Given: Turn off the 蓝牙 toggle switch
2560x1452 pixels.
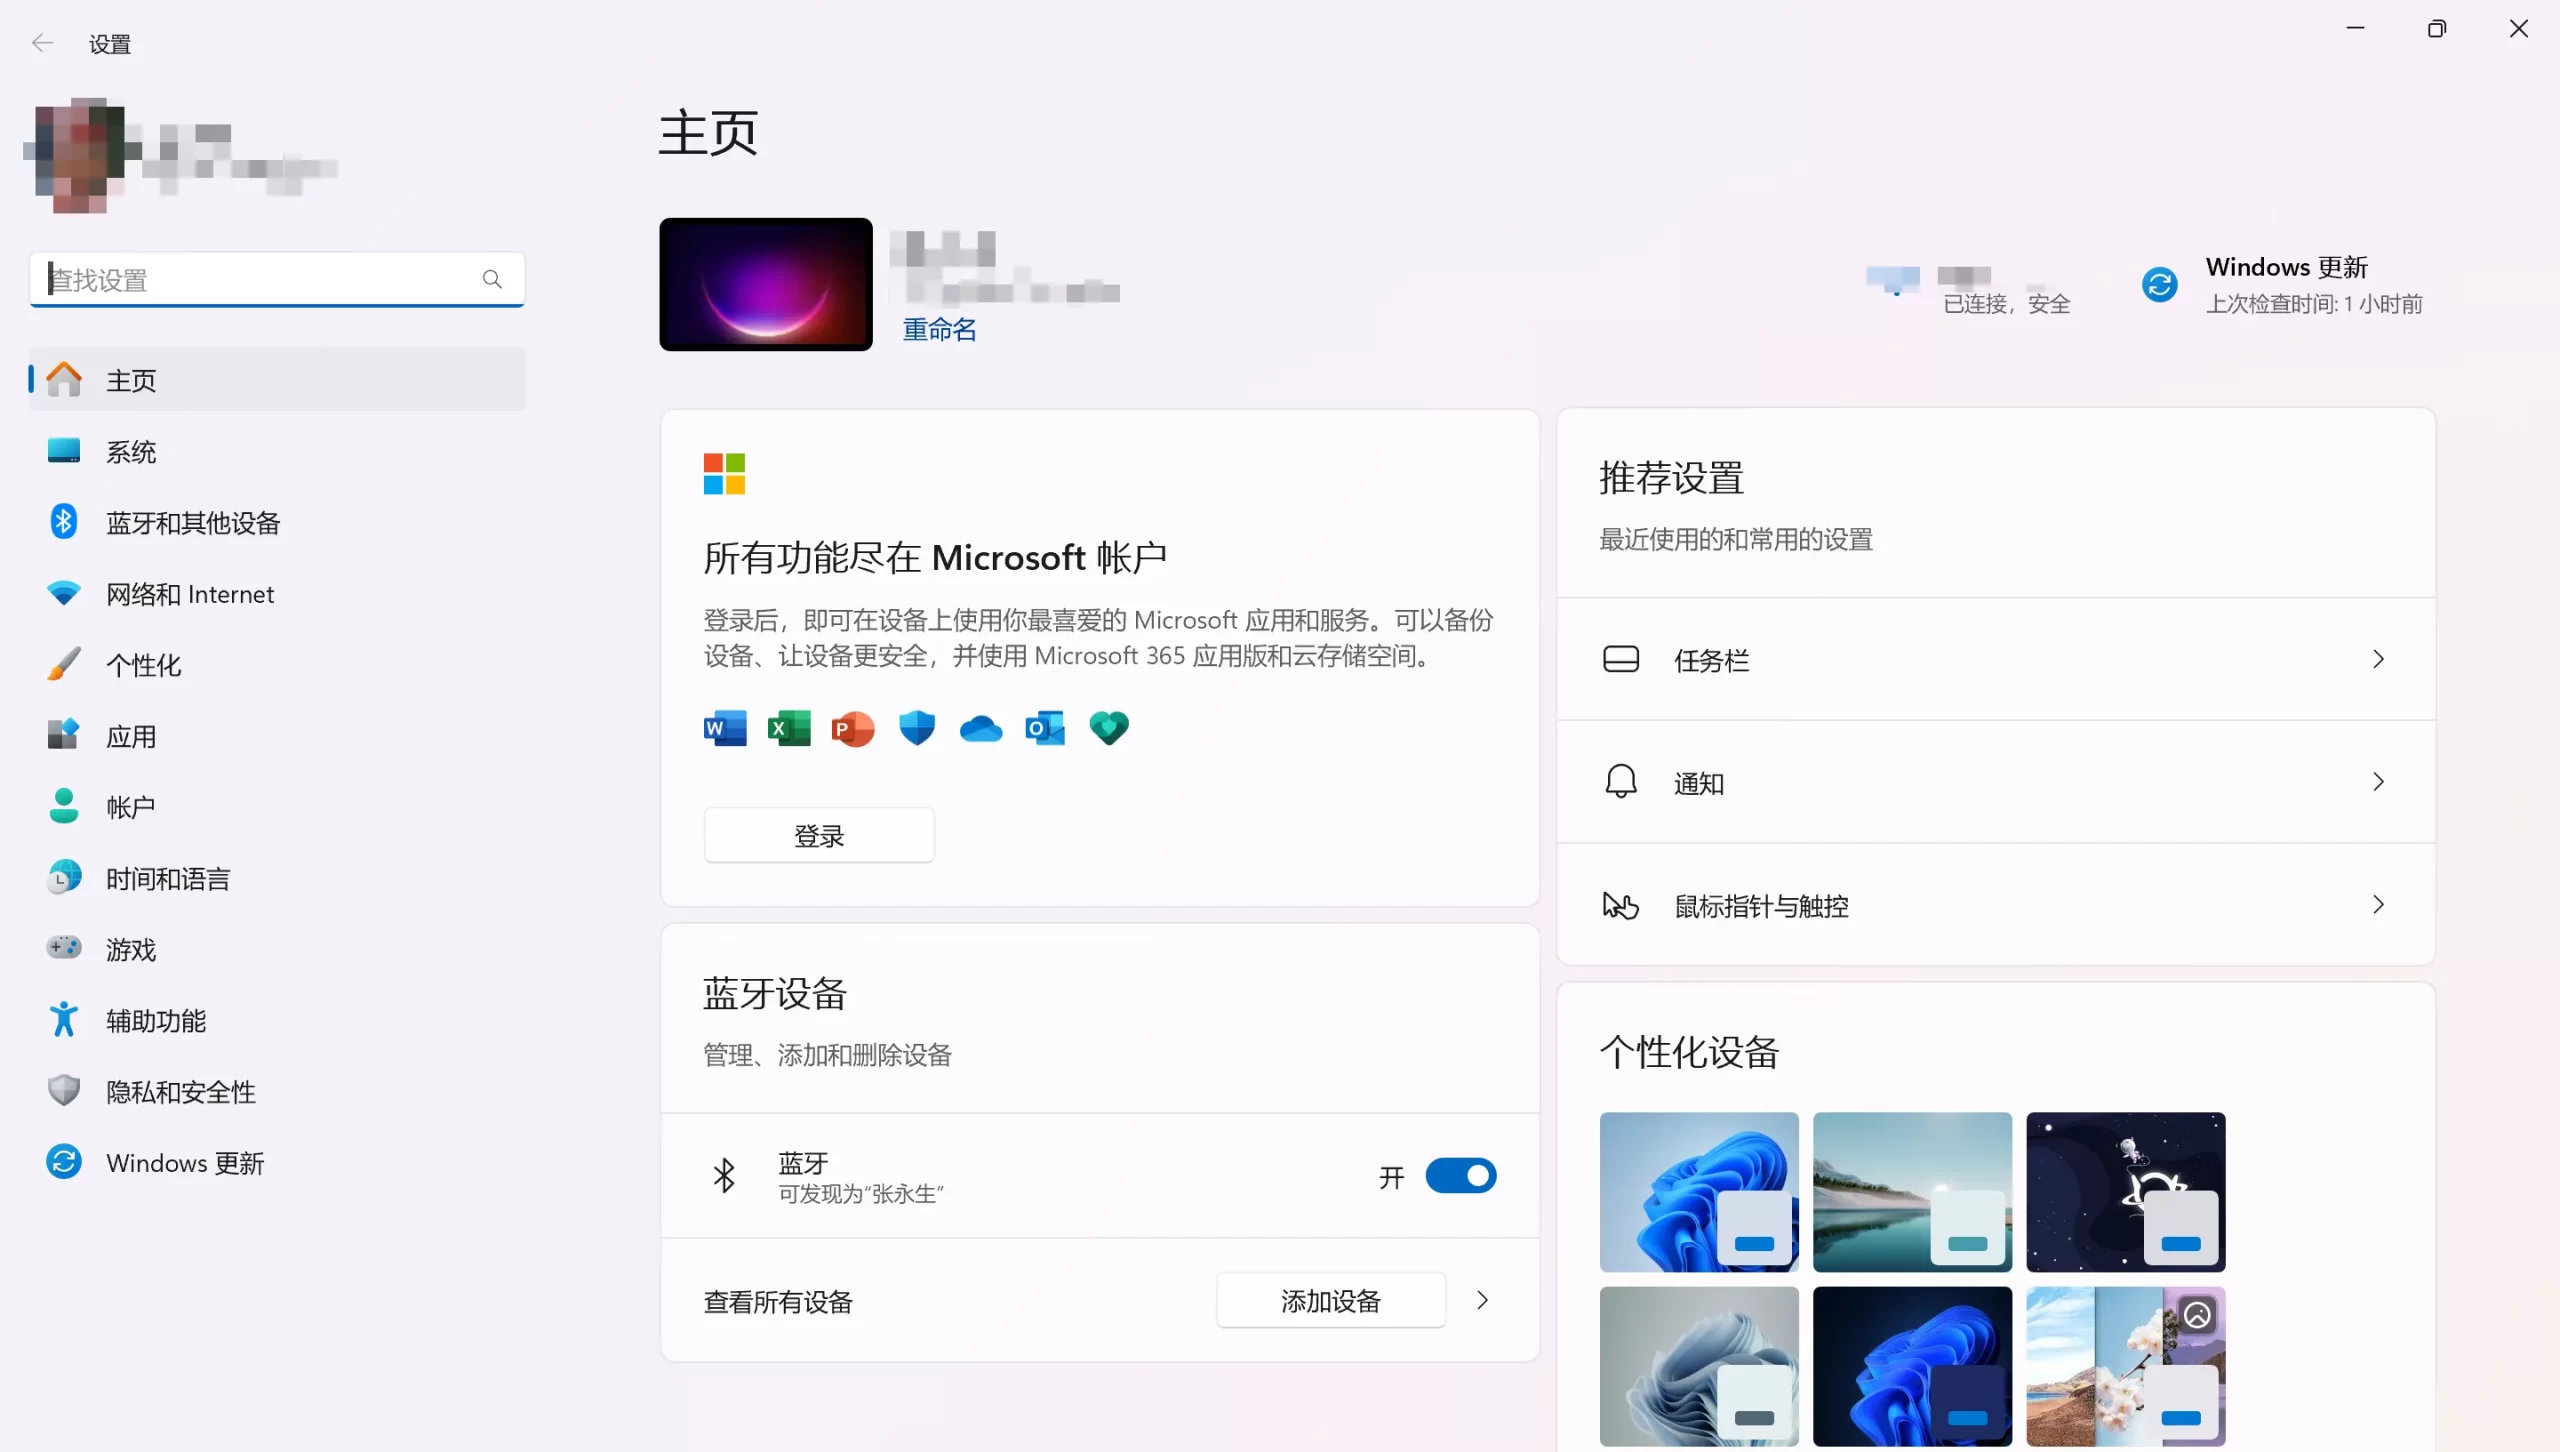Looking at the screenshot, I should pyautogui.click(x=1460, y=1176).
